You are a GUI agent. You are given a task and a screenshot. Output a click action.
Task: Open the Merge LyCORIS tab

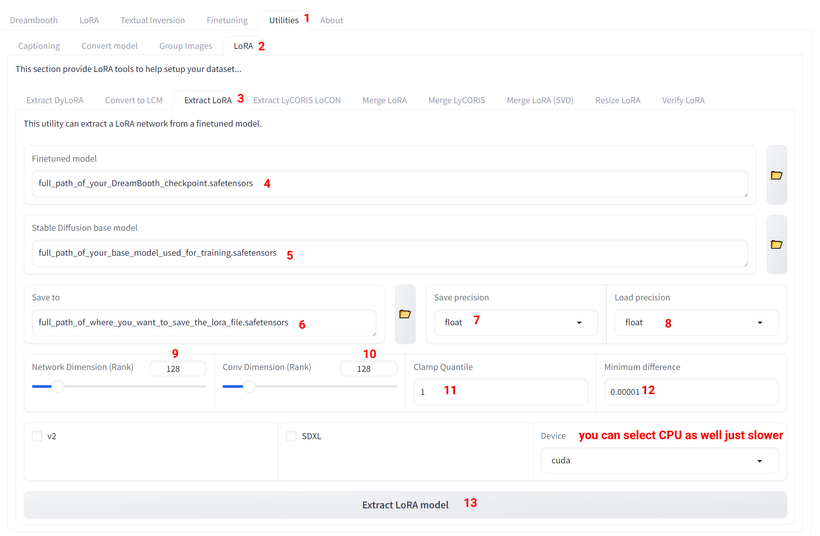pyautogui.click(x=457, y=100)
